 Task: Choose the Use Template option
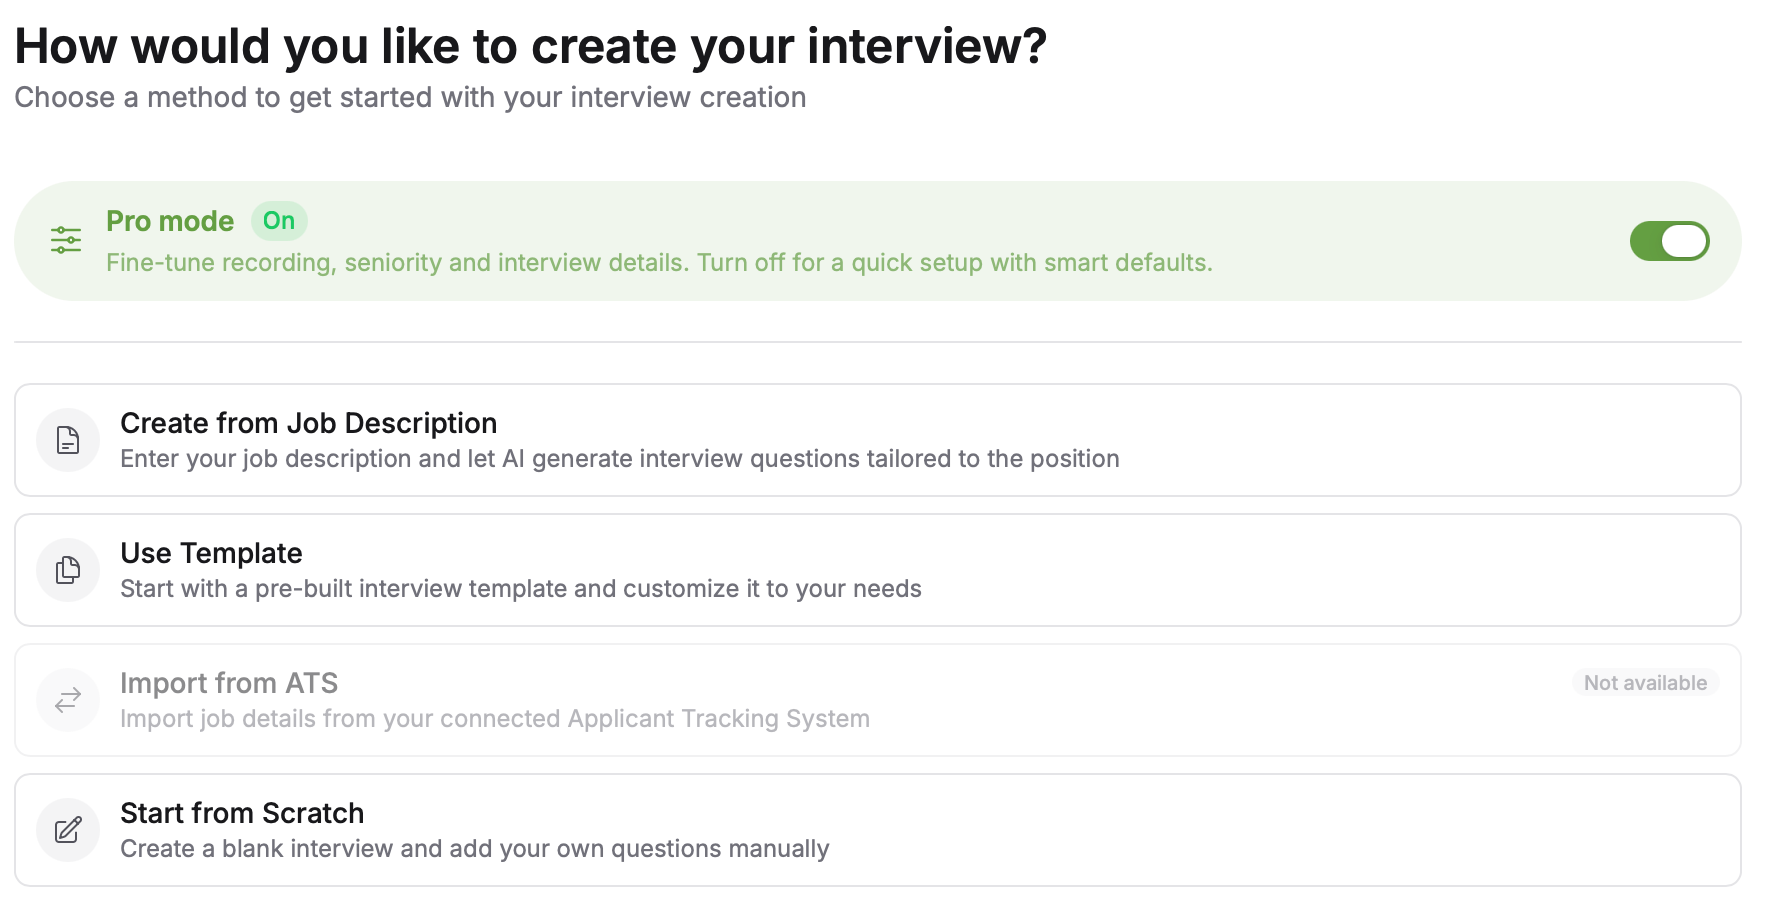click(x=878, y=570)
